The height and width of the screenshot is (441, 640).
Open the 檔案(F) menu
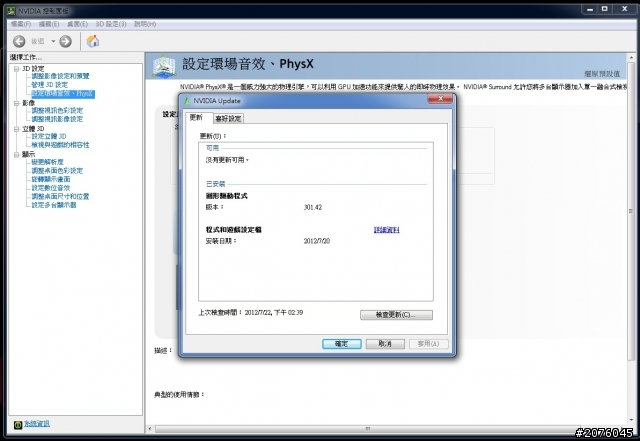click(x=21, y=24)
